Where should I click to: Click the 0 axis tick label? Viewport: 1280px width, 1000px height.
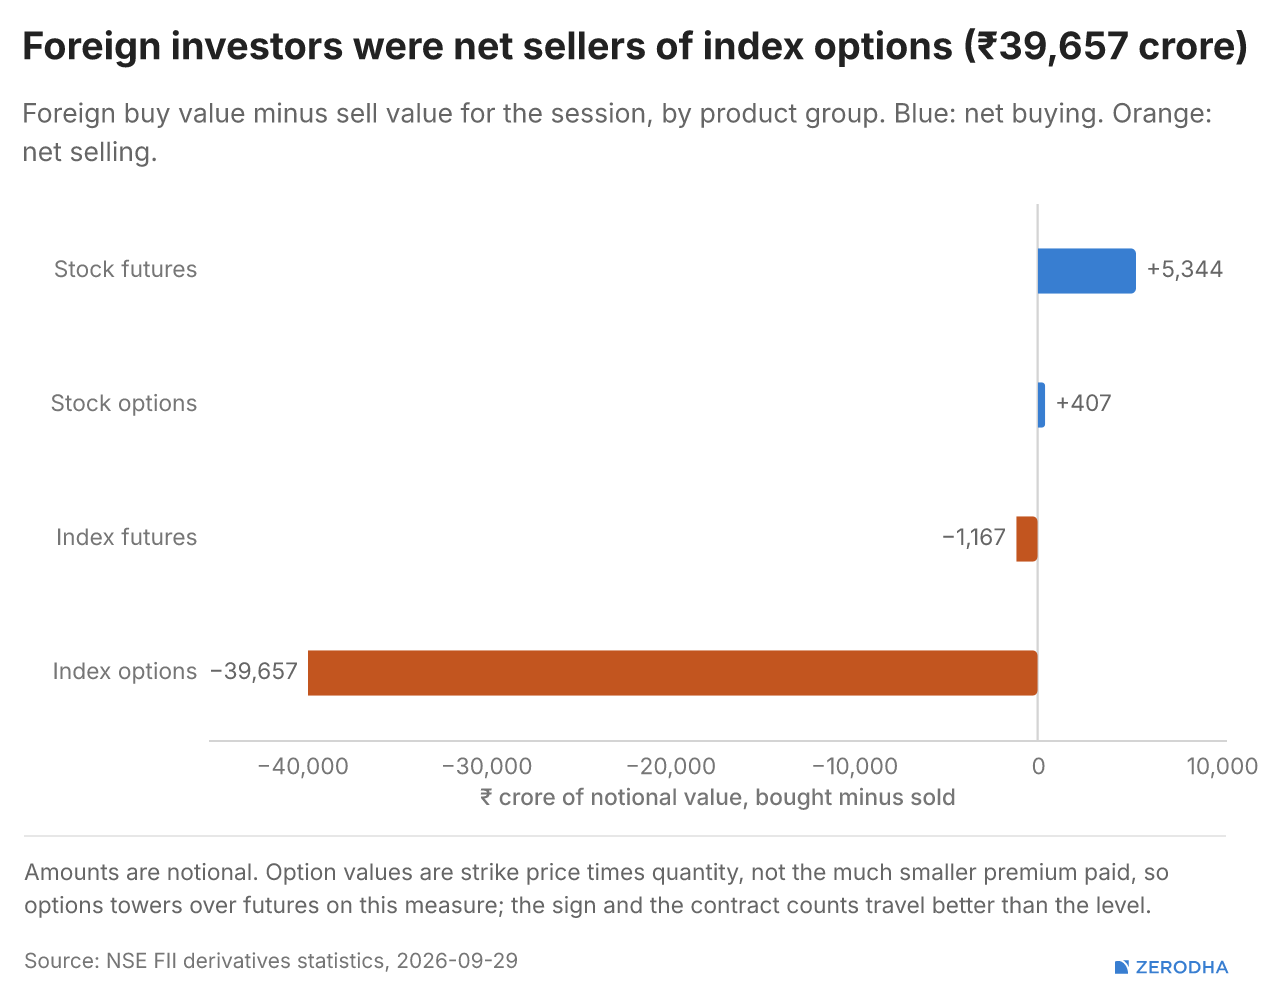coord(1038,767)
